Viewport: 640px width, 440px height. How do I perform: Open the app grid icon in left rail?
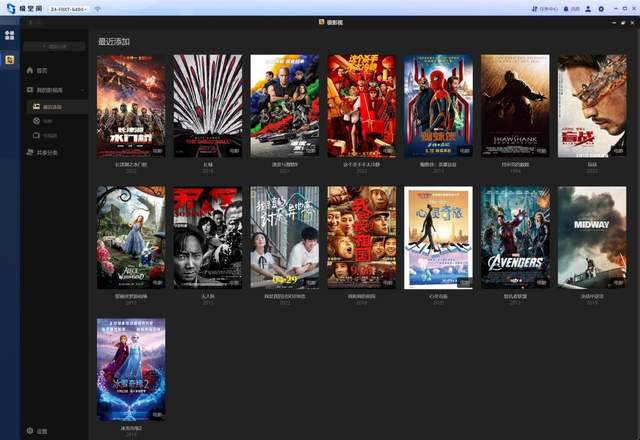(9, 35)
